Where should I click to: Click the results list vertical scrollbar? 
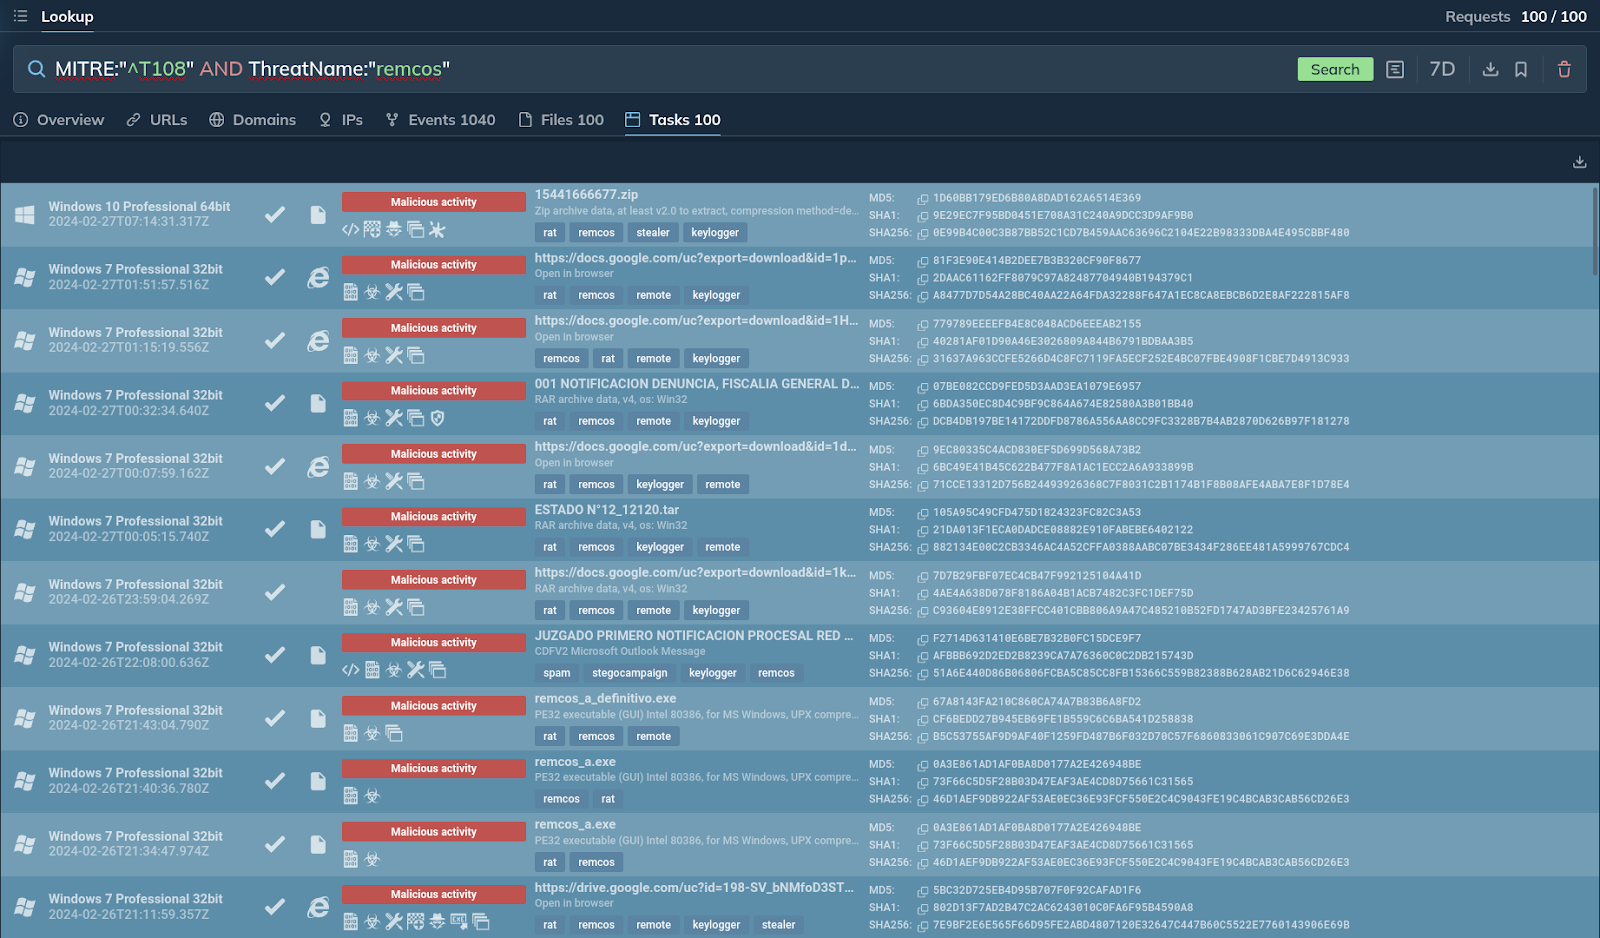(x=1594, y=230)
